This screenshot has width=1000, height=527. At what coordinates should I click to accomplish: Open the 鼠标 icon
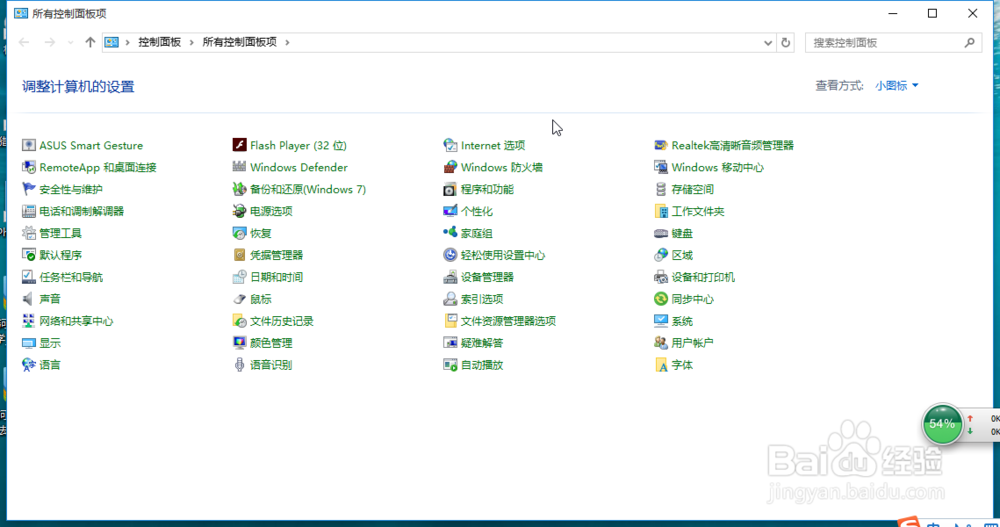click(239, 299)
